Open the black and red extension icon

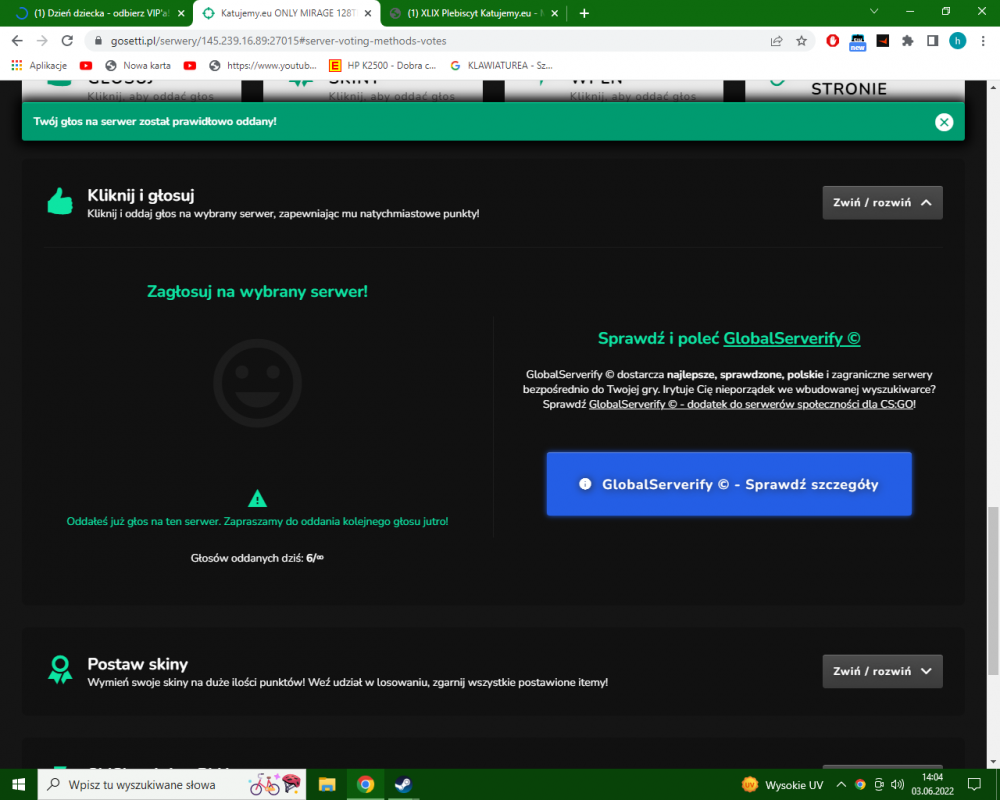883,41
